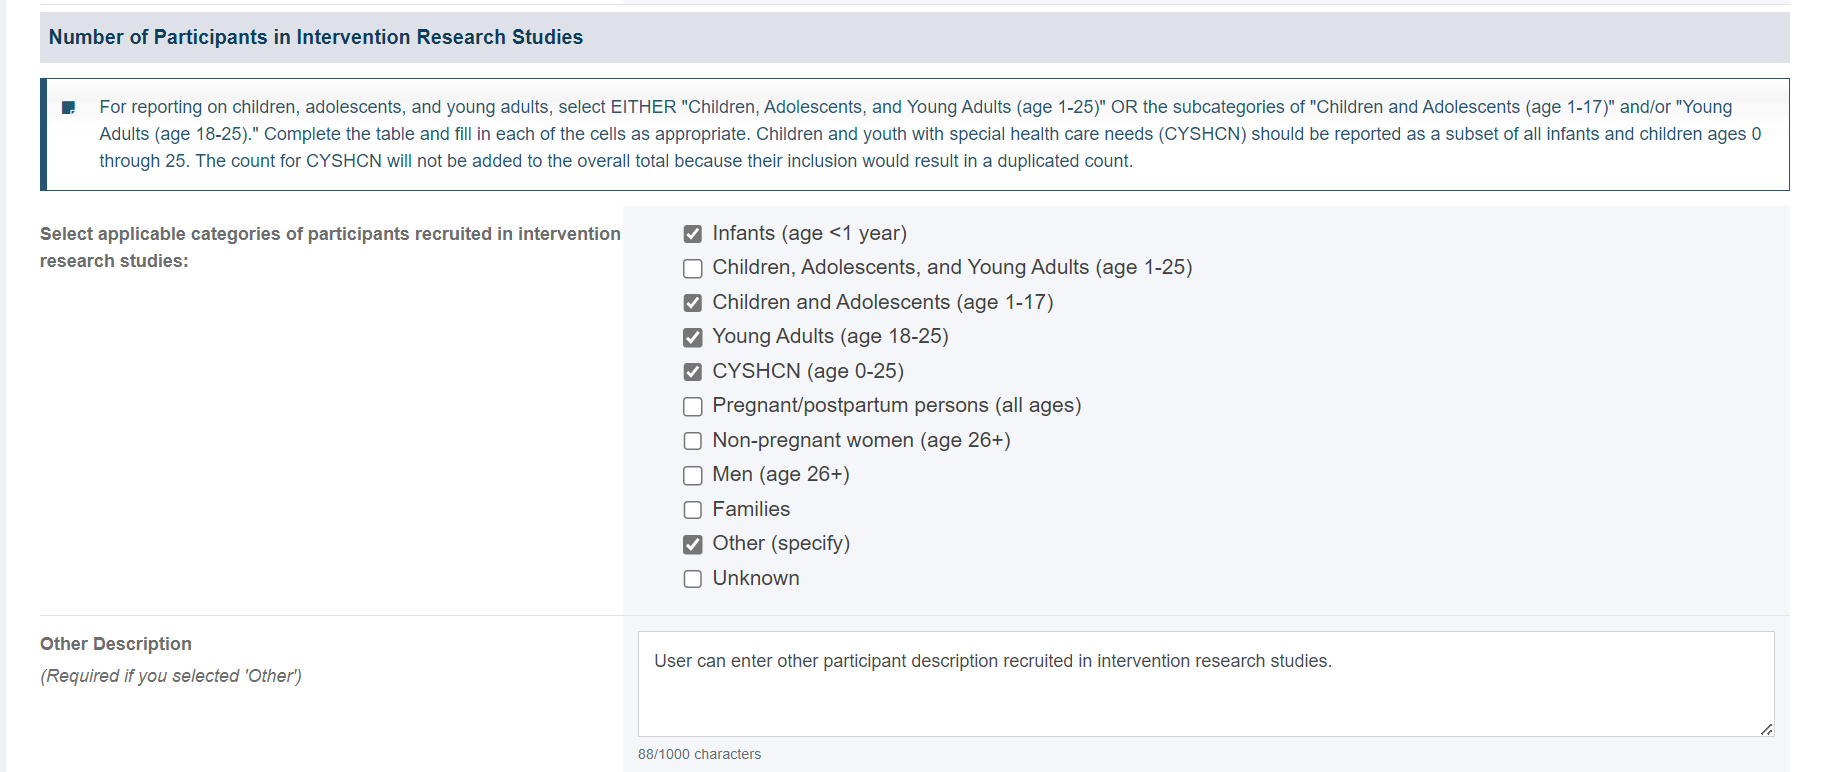
Task: Uncheck the Other (specify) checkbox
Action: pyautogui.click(x=692, y=544)
